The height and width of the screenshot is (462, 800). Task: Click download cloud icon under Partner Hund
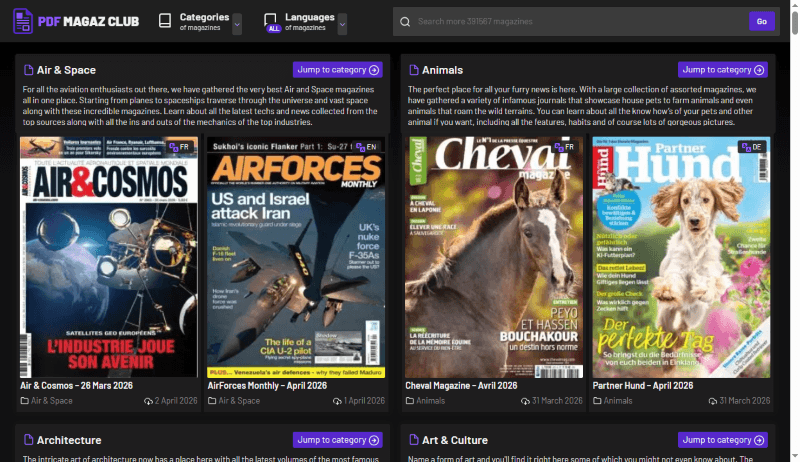click(713, 401)
